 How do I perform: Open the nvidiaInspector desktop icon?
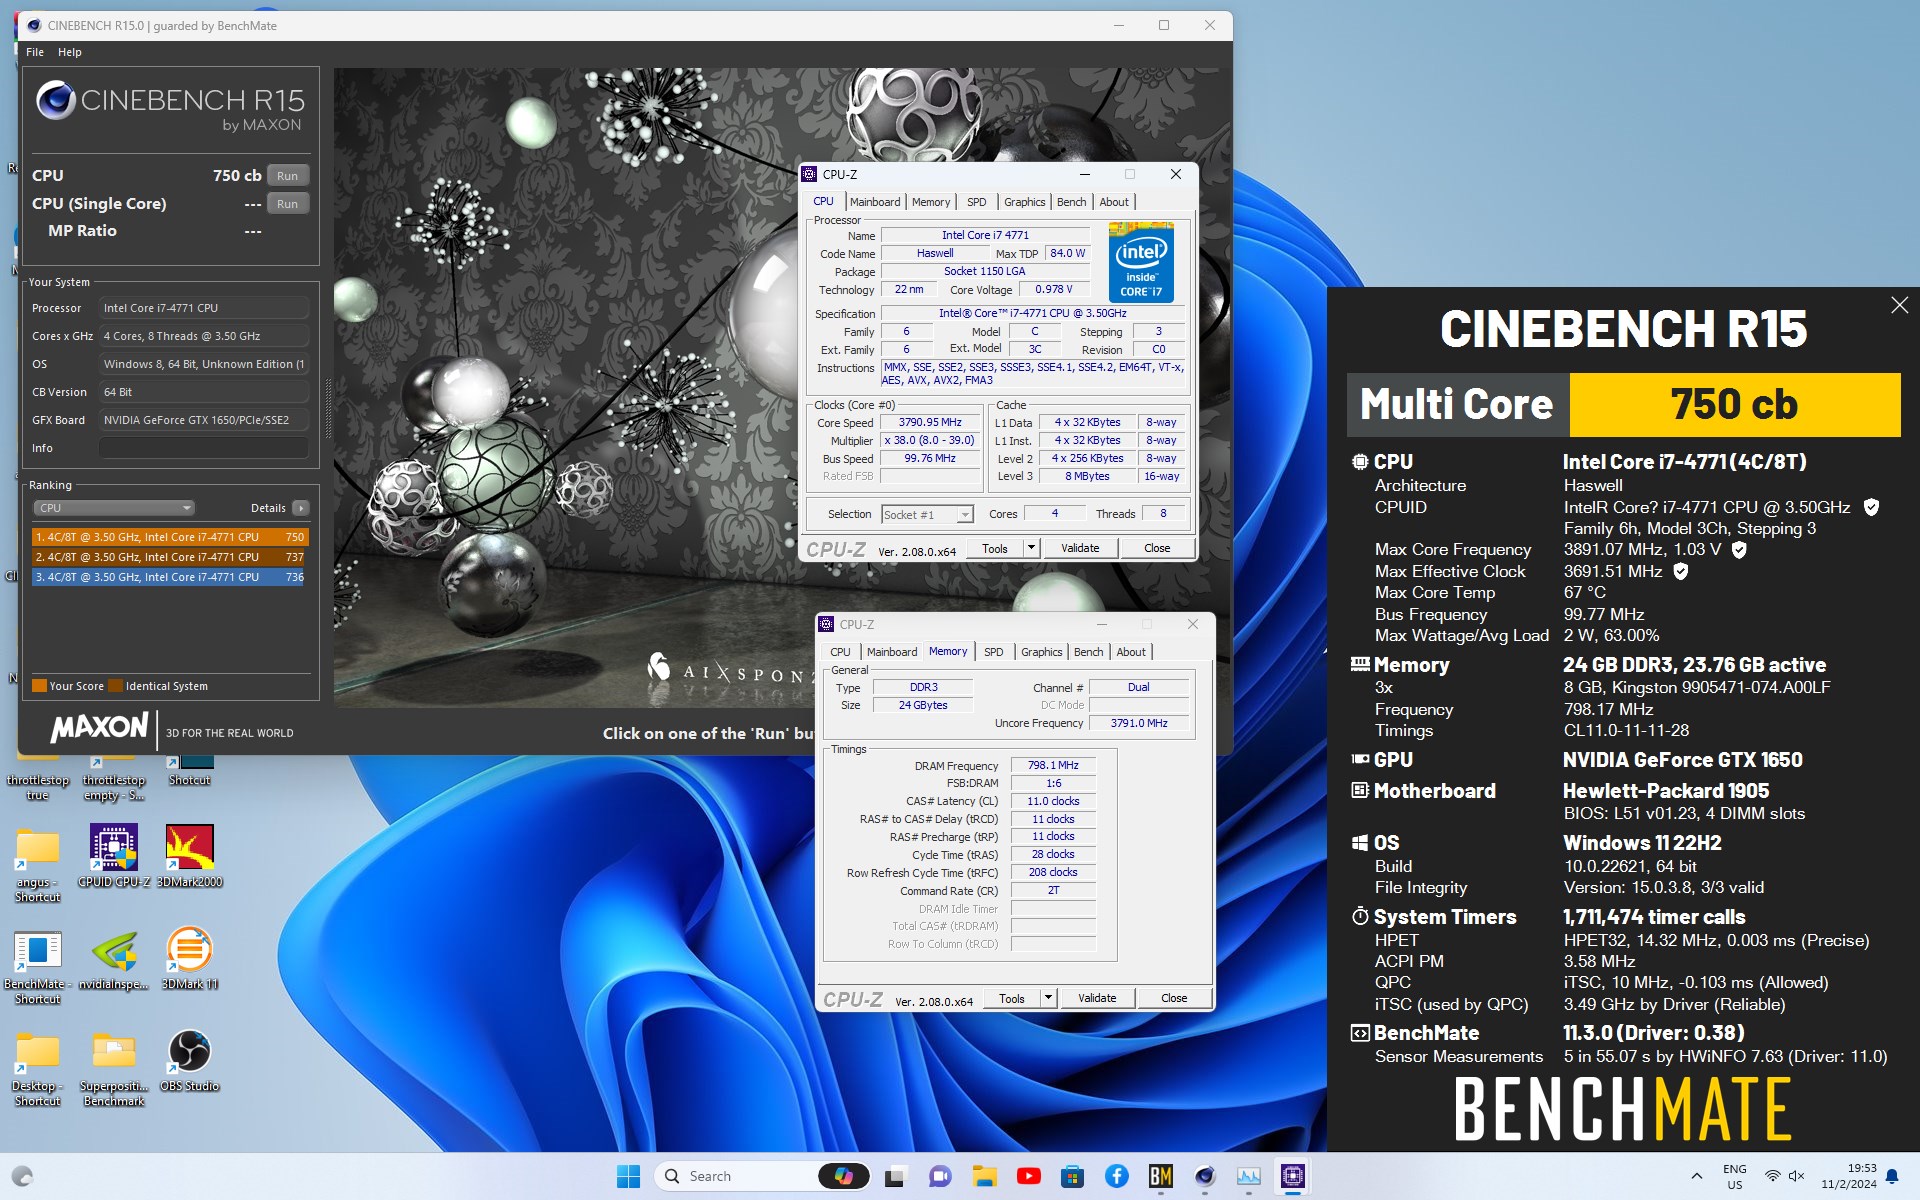[114, 958]
